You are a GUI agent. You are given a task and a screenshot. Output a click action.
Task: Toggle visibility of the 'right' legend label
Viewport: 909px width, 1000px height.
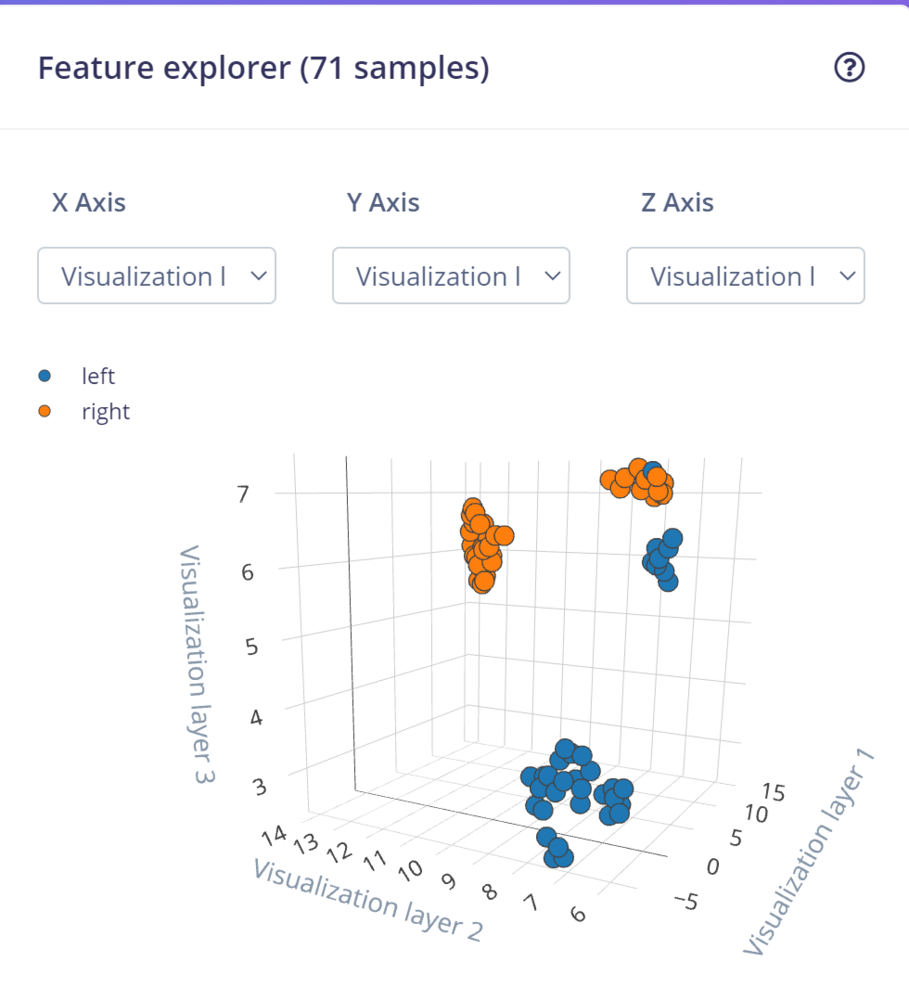point(105,411)
